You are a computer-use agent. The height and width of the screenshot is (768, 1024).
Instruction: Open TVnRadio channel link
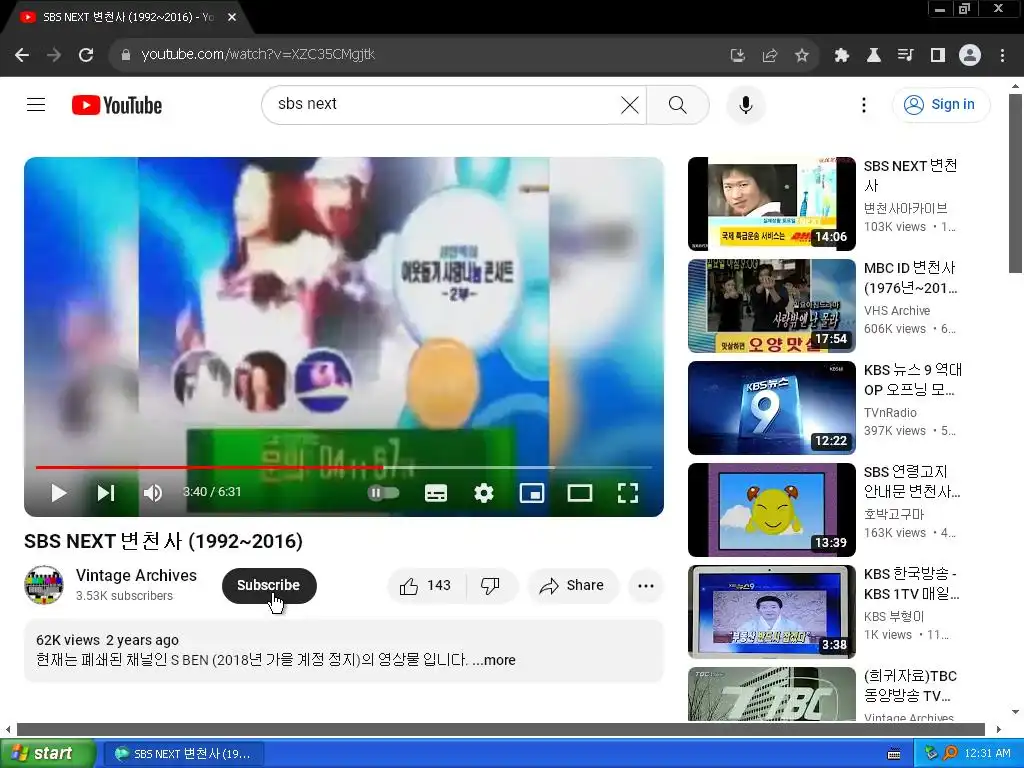(890, 413)
